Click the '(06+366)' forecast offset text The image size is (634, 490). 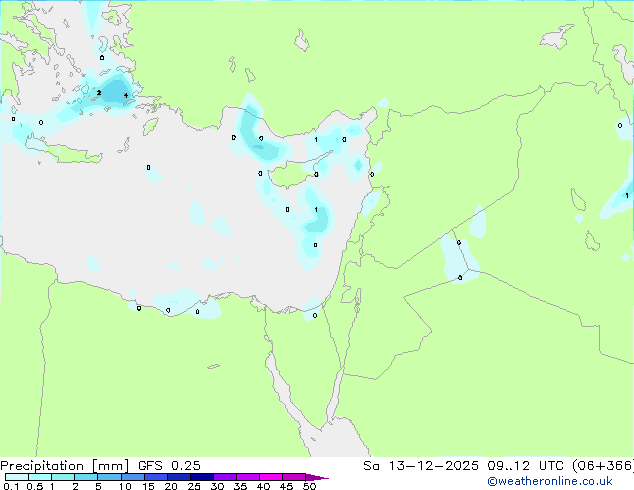[x=603, y=466]
